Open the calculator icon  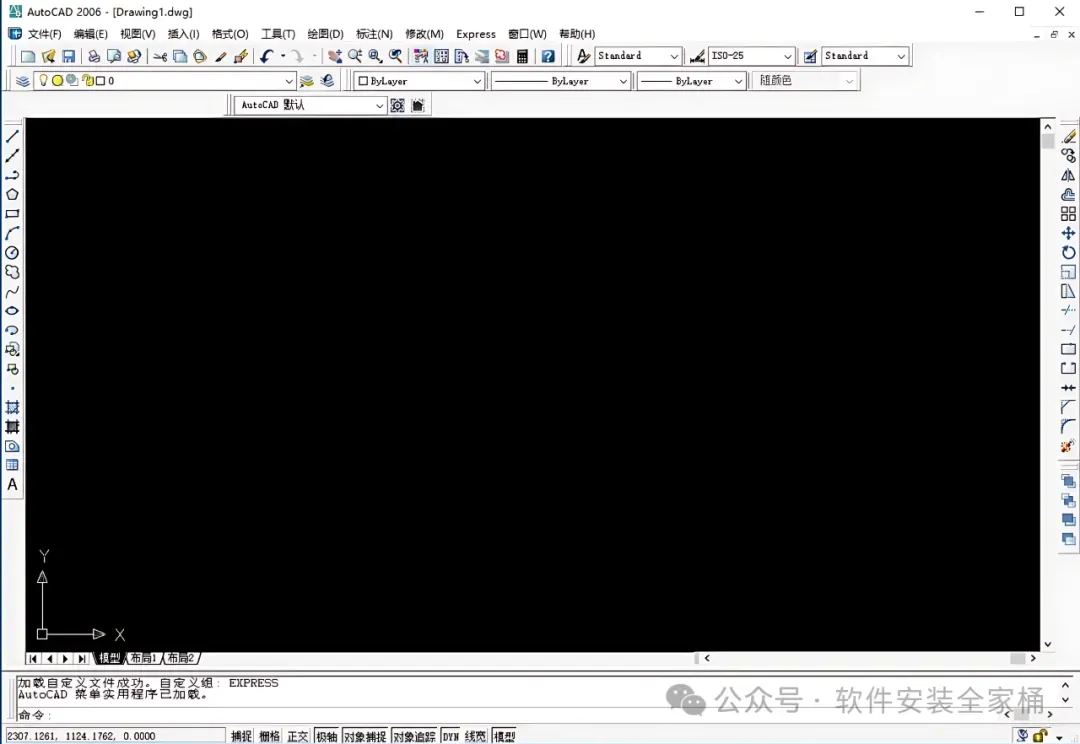coord(522,56)
